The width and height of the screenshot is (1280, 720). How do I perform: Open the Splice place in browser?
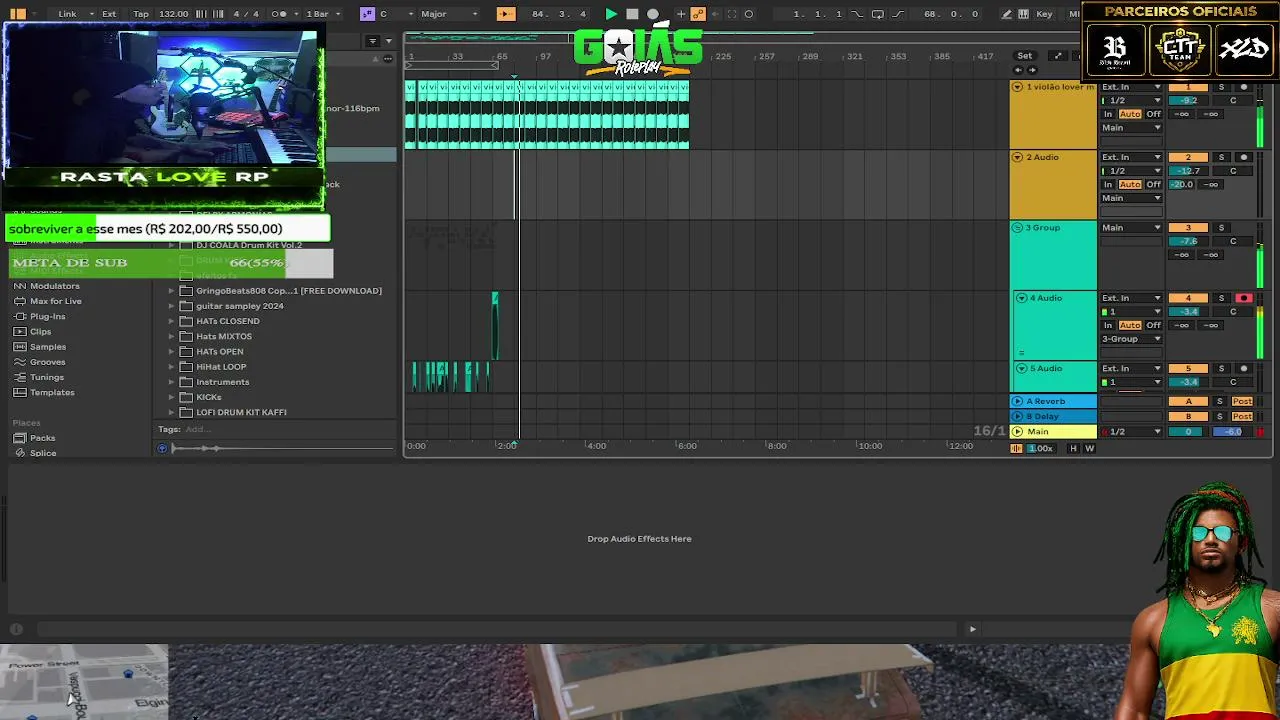(35, 453)
